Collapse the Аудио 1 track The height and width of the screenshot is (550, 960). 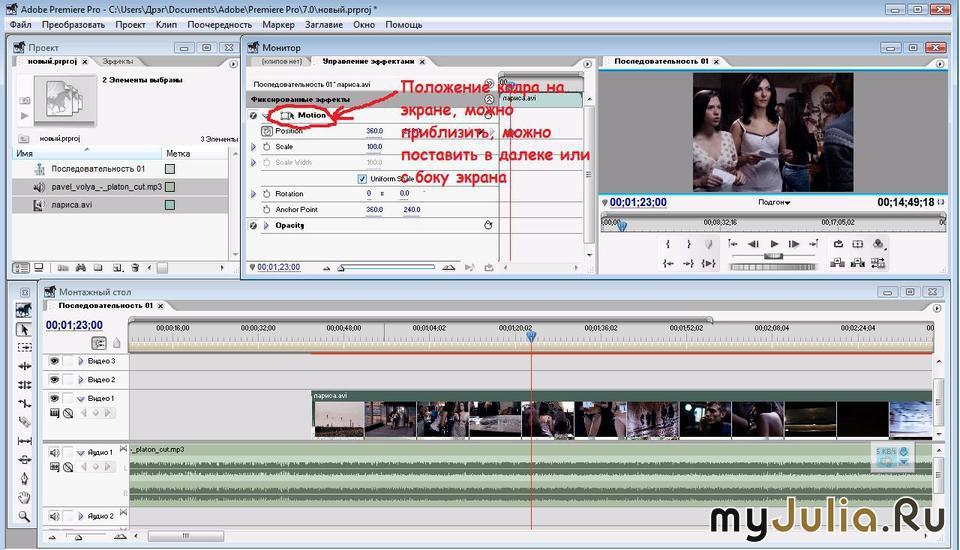coord(80,453)
